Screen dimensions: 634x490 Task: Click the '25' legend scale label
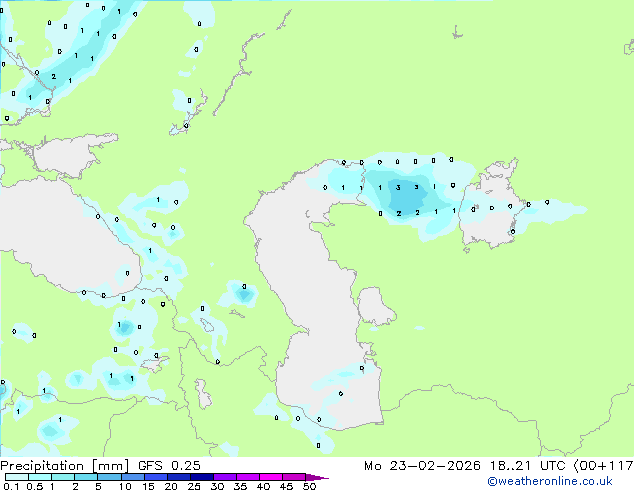pos(194,486)
